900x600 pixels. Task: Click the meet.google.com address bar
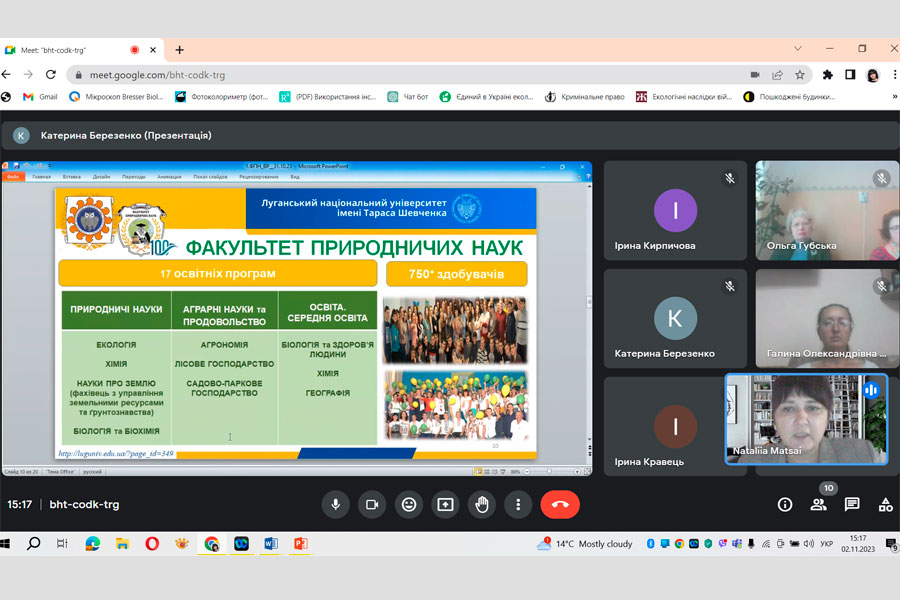coord(400,75)
